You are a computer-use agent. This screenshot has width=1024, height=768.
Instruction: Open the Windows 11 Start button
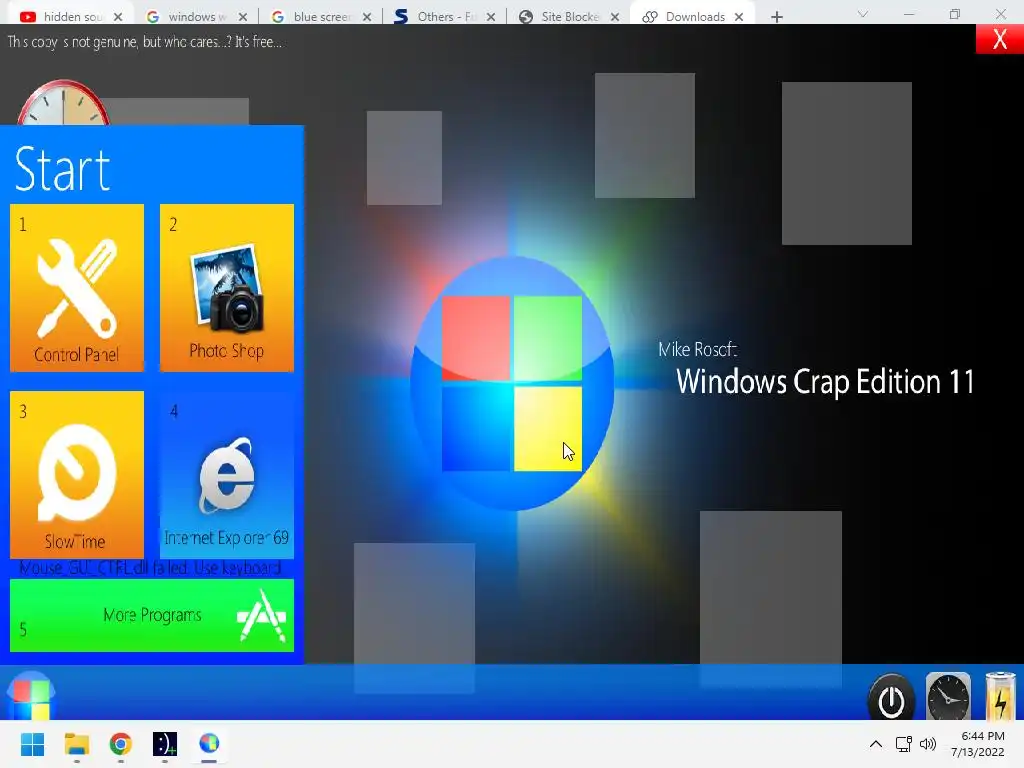tap(32, 744)
